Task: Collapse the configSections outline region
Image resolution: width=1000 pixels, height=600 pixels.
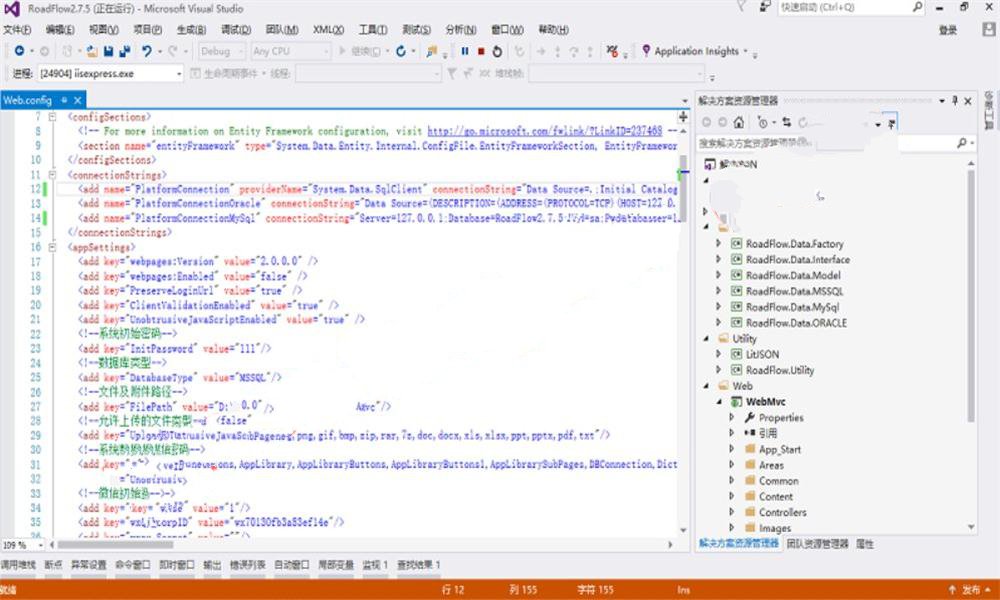Action: pyautogui.click(x=52, y=117)
